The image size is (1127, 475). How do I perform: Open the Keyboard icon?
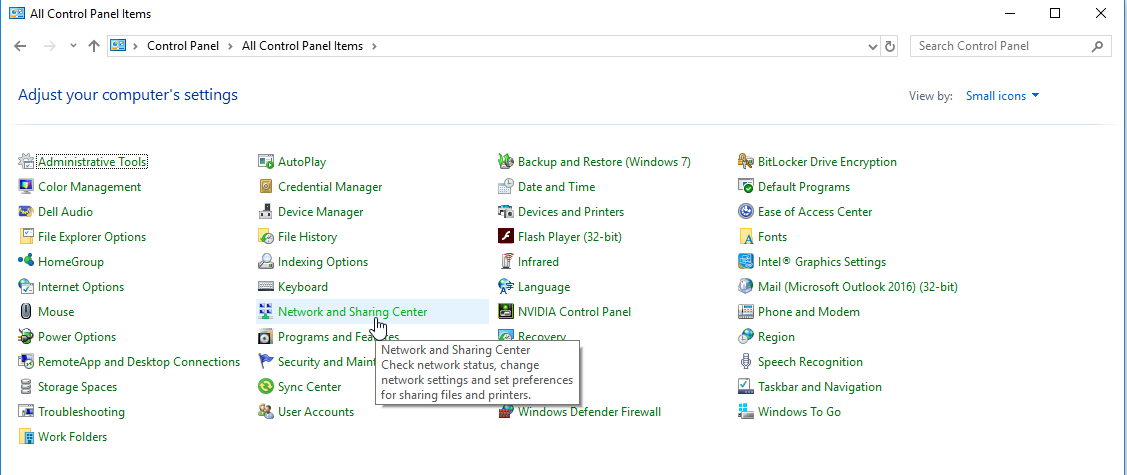coord(266,287)
